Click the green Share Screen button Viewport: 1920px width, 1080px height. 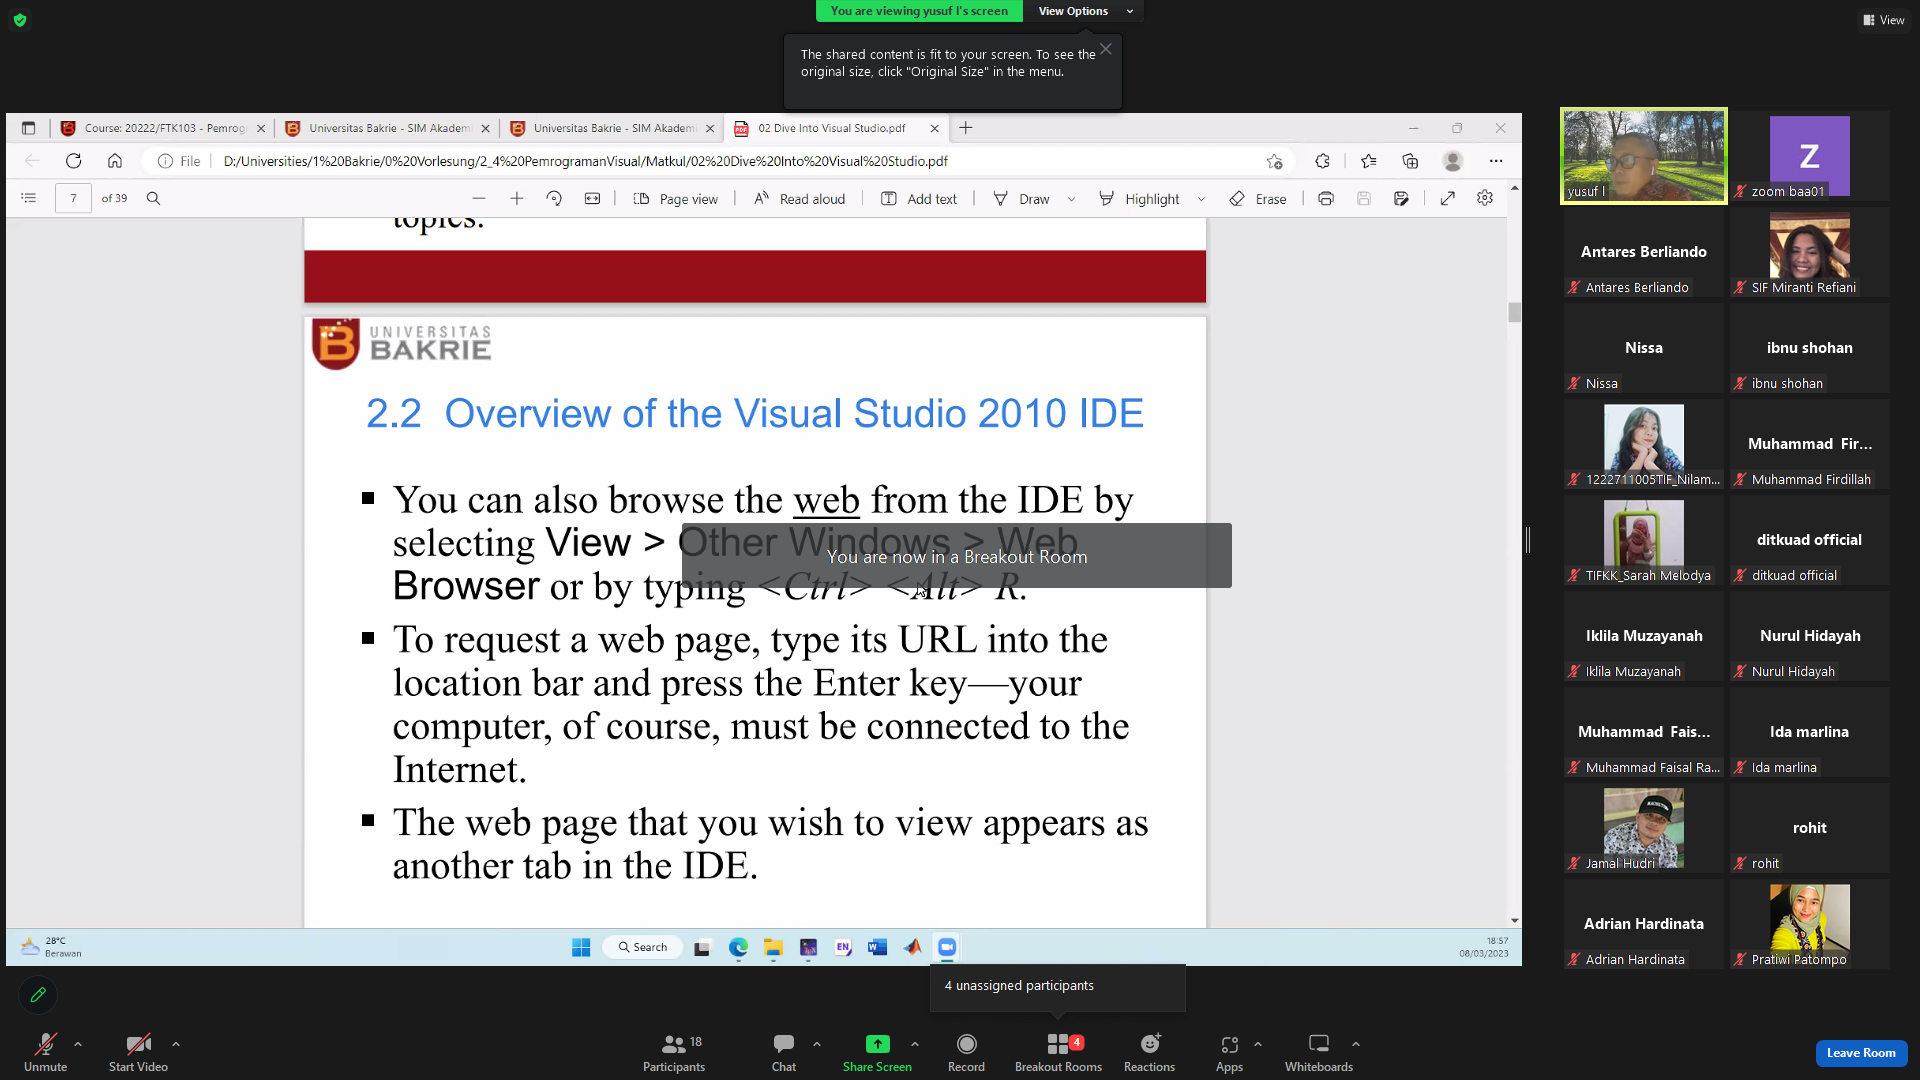pyautogui.click(x=877, y=1052)
